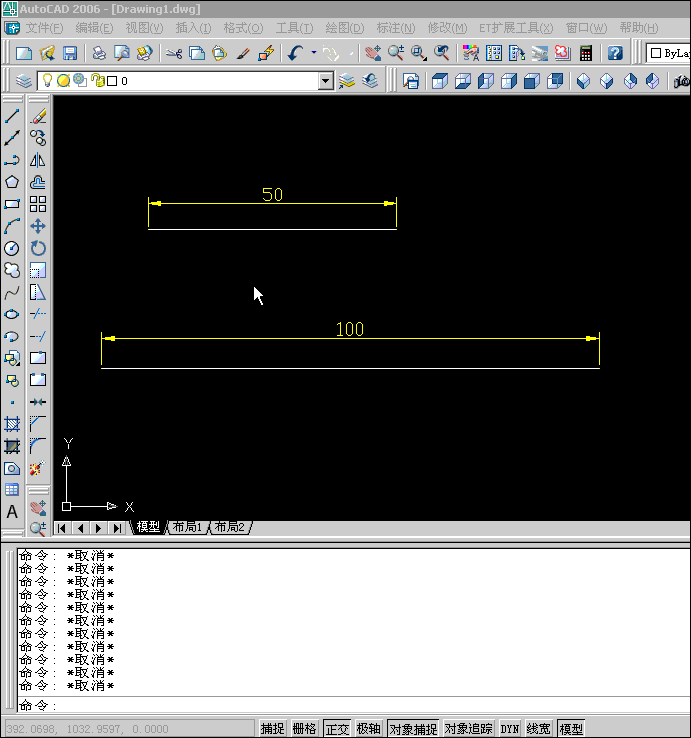Switch to the 布局1 tab
691x738 pixels.
187,527
